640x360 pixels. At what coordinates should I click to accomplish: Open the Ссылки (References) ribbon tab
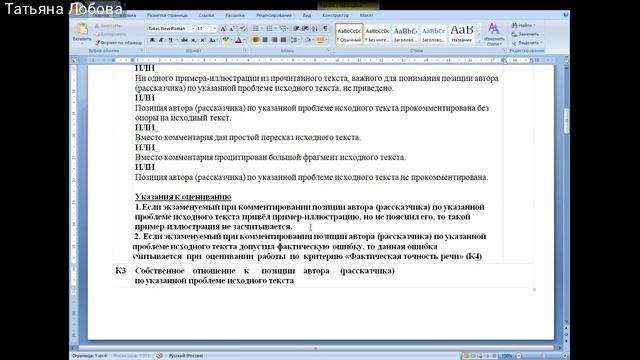tap(206, 16)
